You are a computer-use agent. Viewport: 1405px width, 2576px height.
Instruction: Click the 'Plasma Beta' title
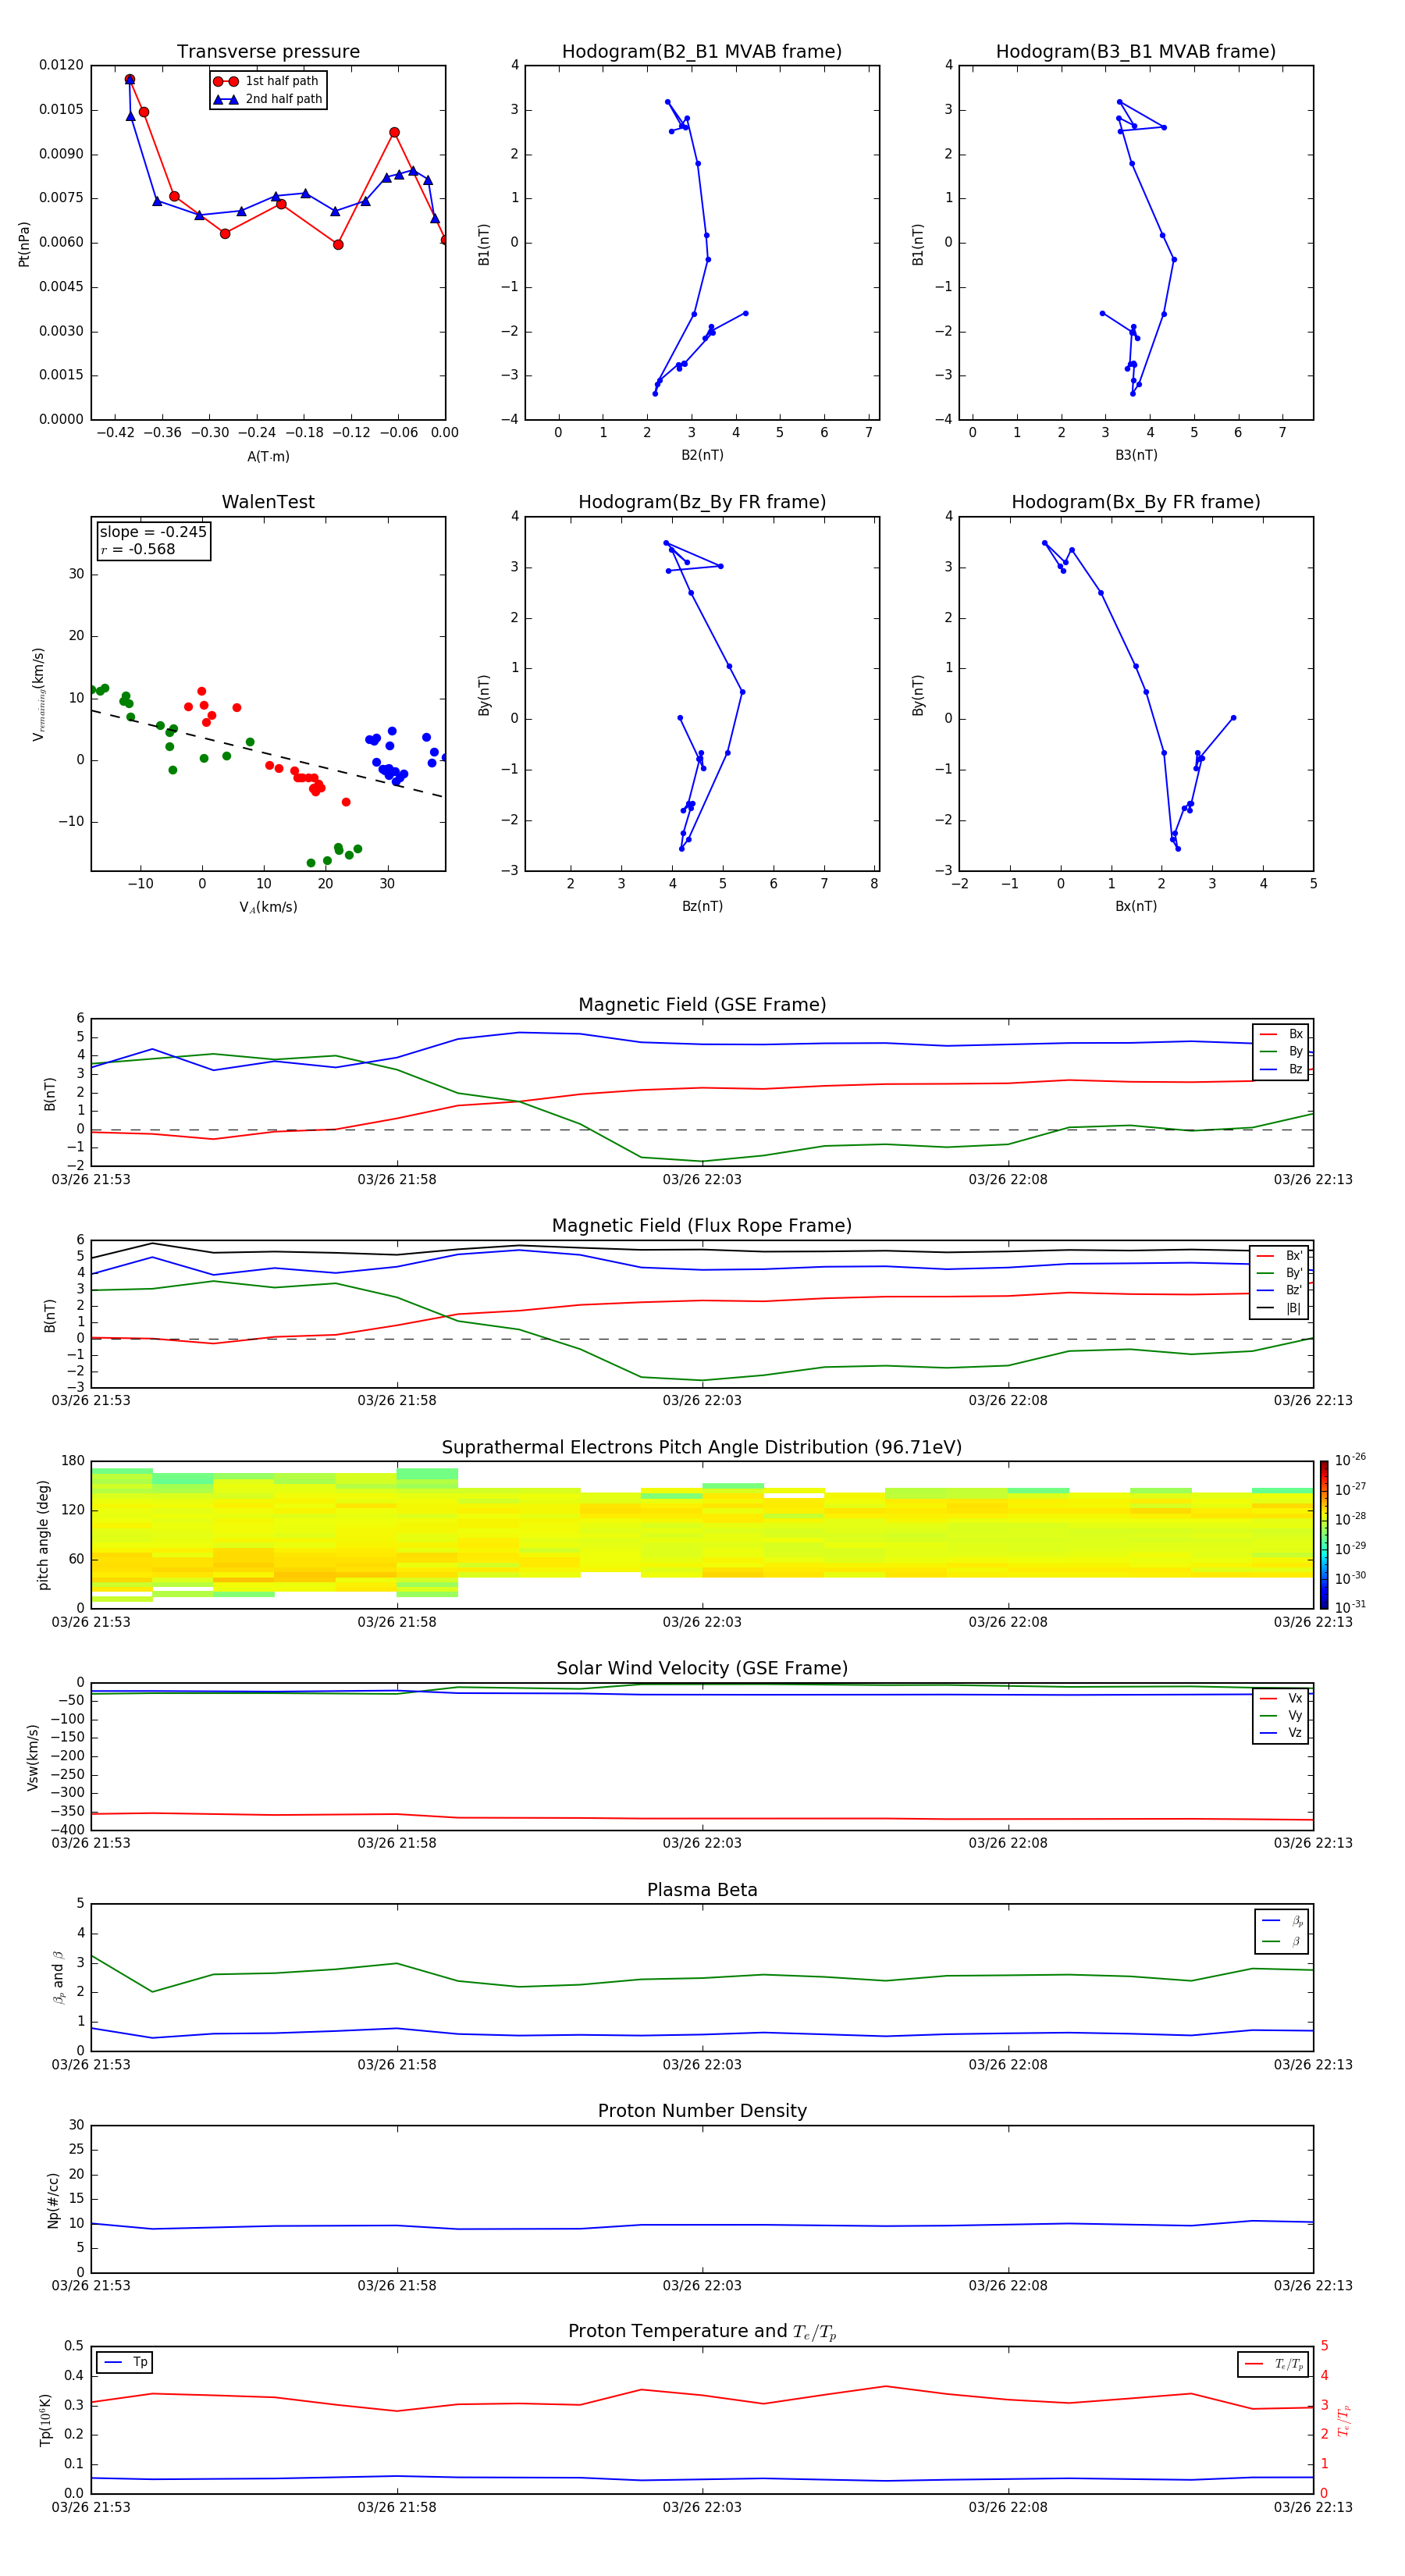(x=702, y=1890)
